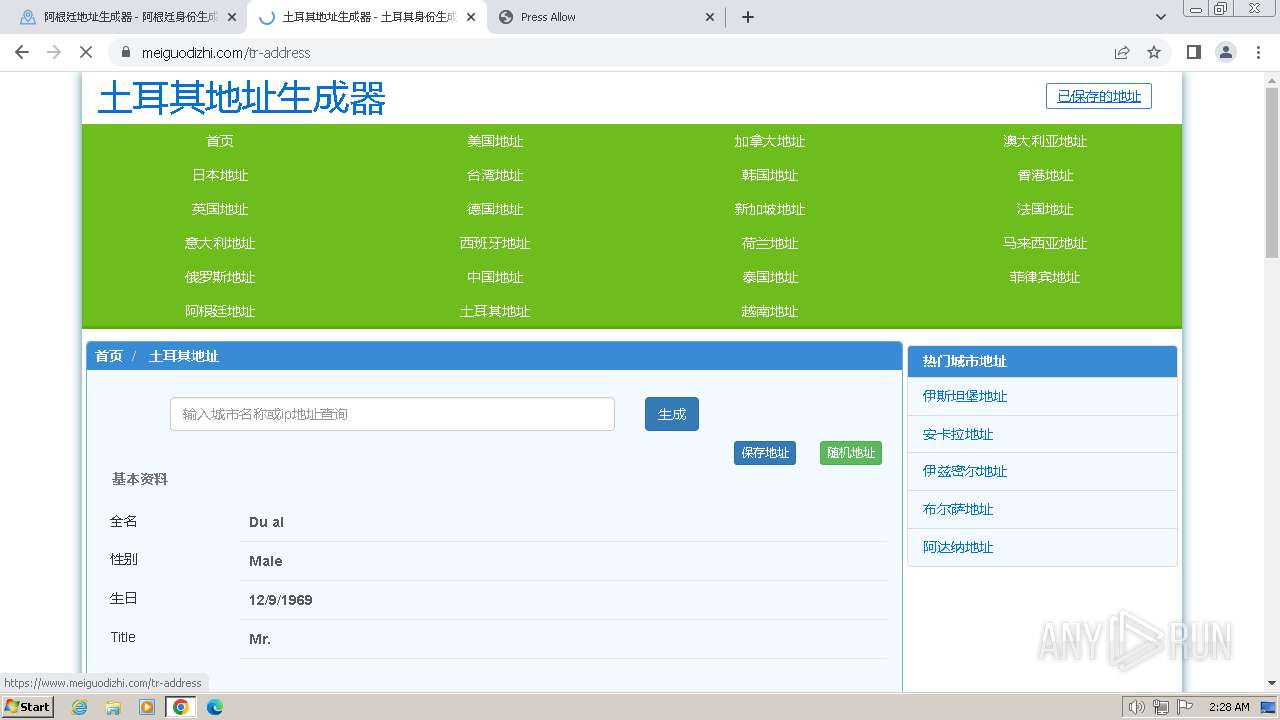Close the 阿根廷地址生成器 tab
Image resolution: width=1280 pixels, height=720 pixels.
(x=232, y=17)
